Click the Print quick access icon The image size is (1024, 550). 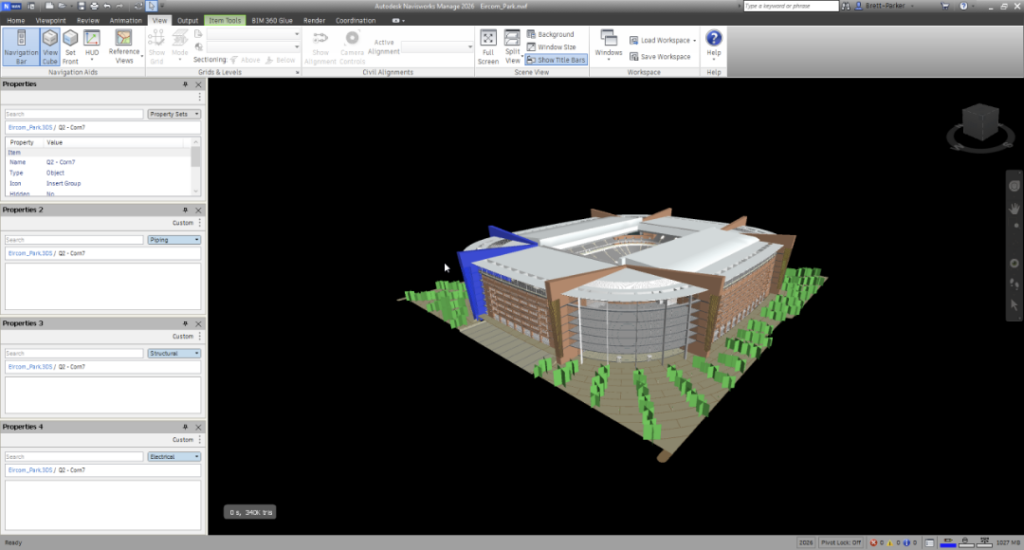[x=94, y=6]
